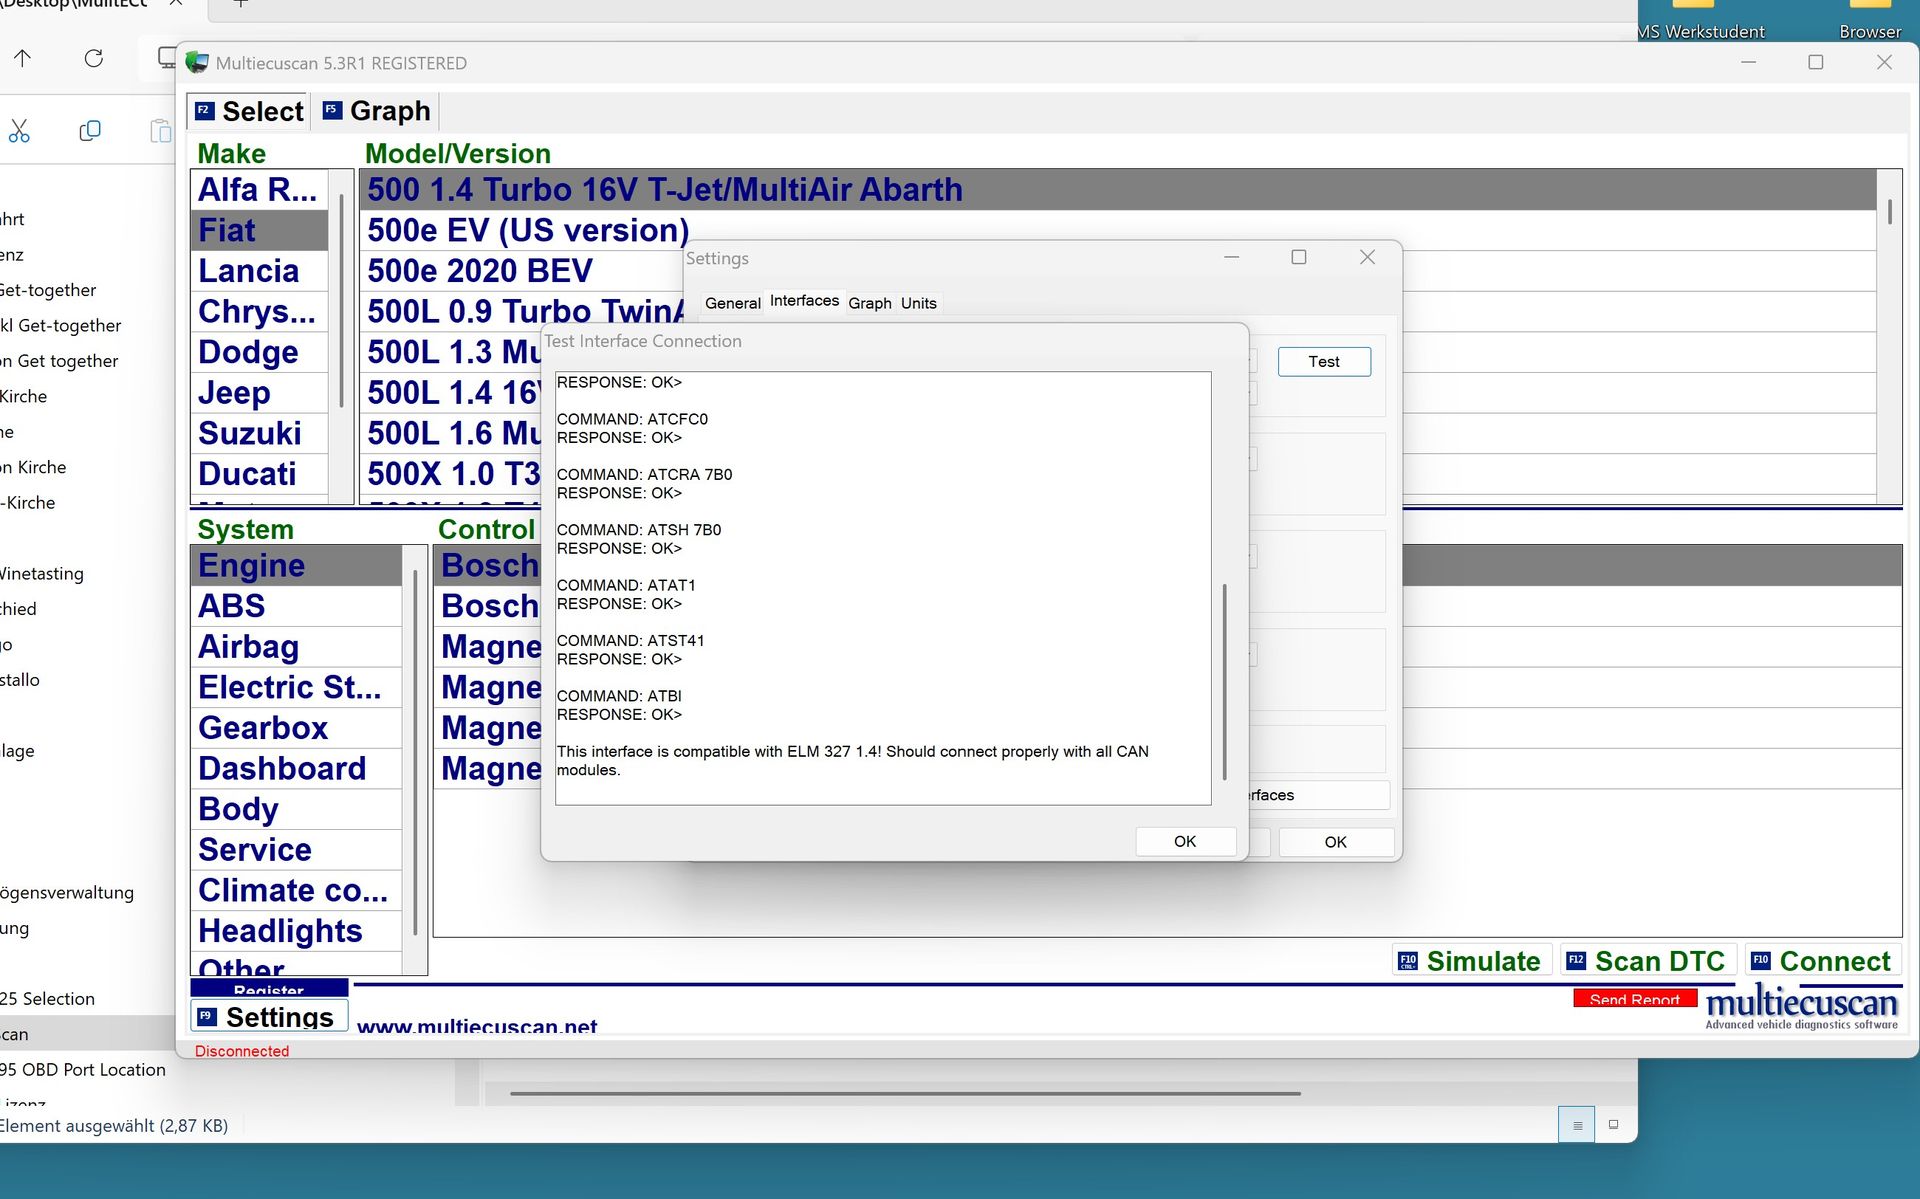Click the paste icon in Explorer

pyautogui.click(x=160, y=131)
